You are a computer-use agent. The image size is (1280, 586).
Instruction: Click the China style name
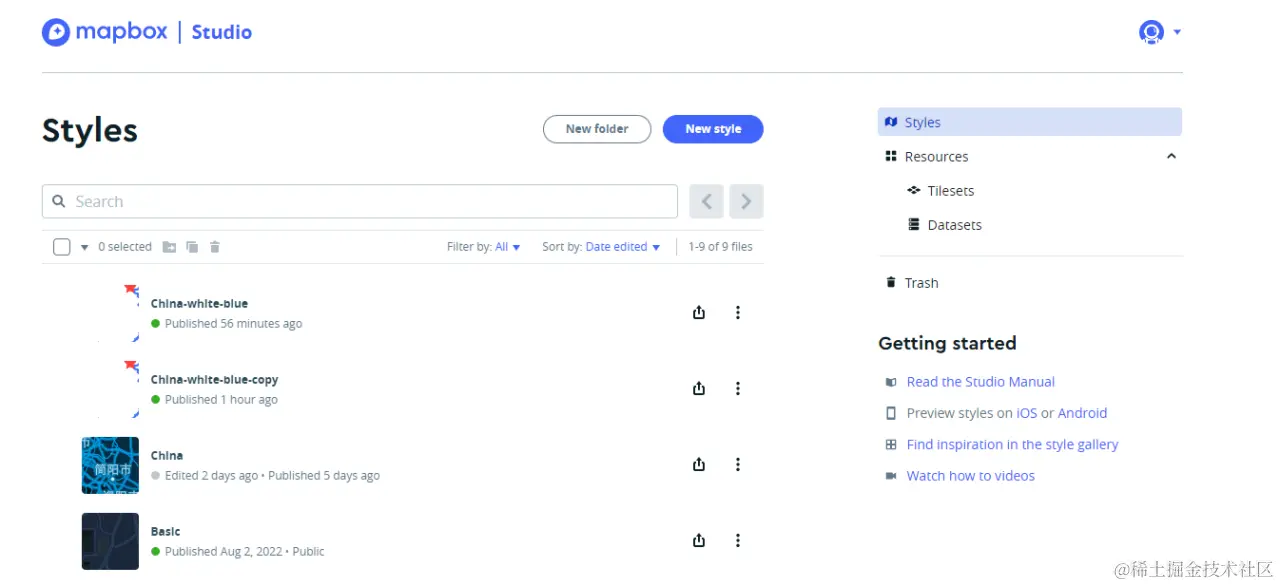click(167, 456)
